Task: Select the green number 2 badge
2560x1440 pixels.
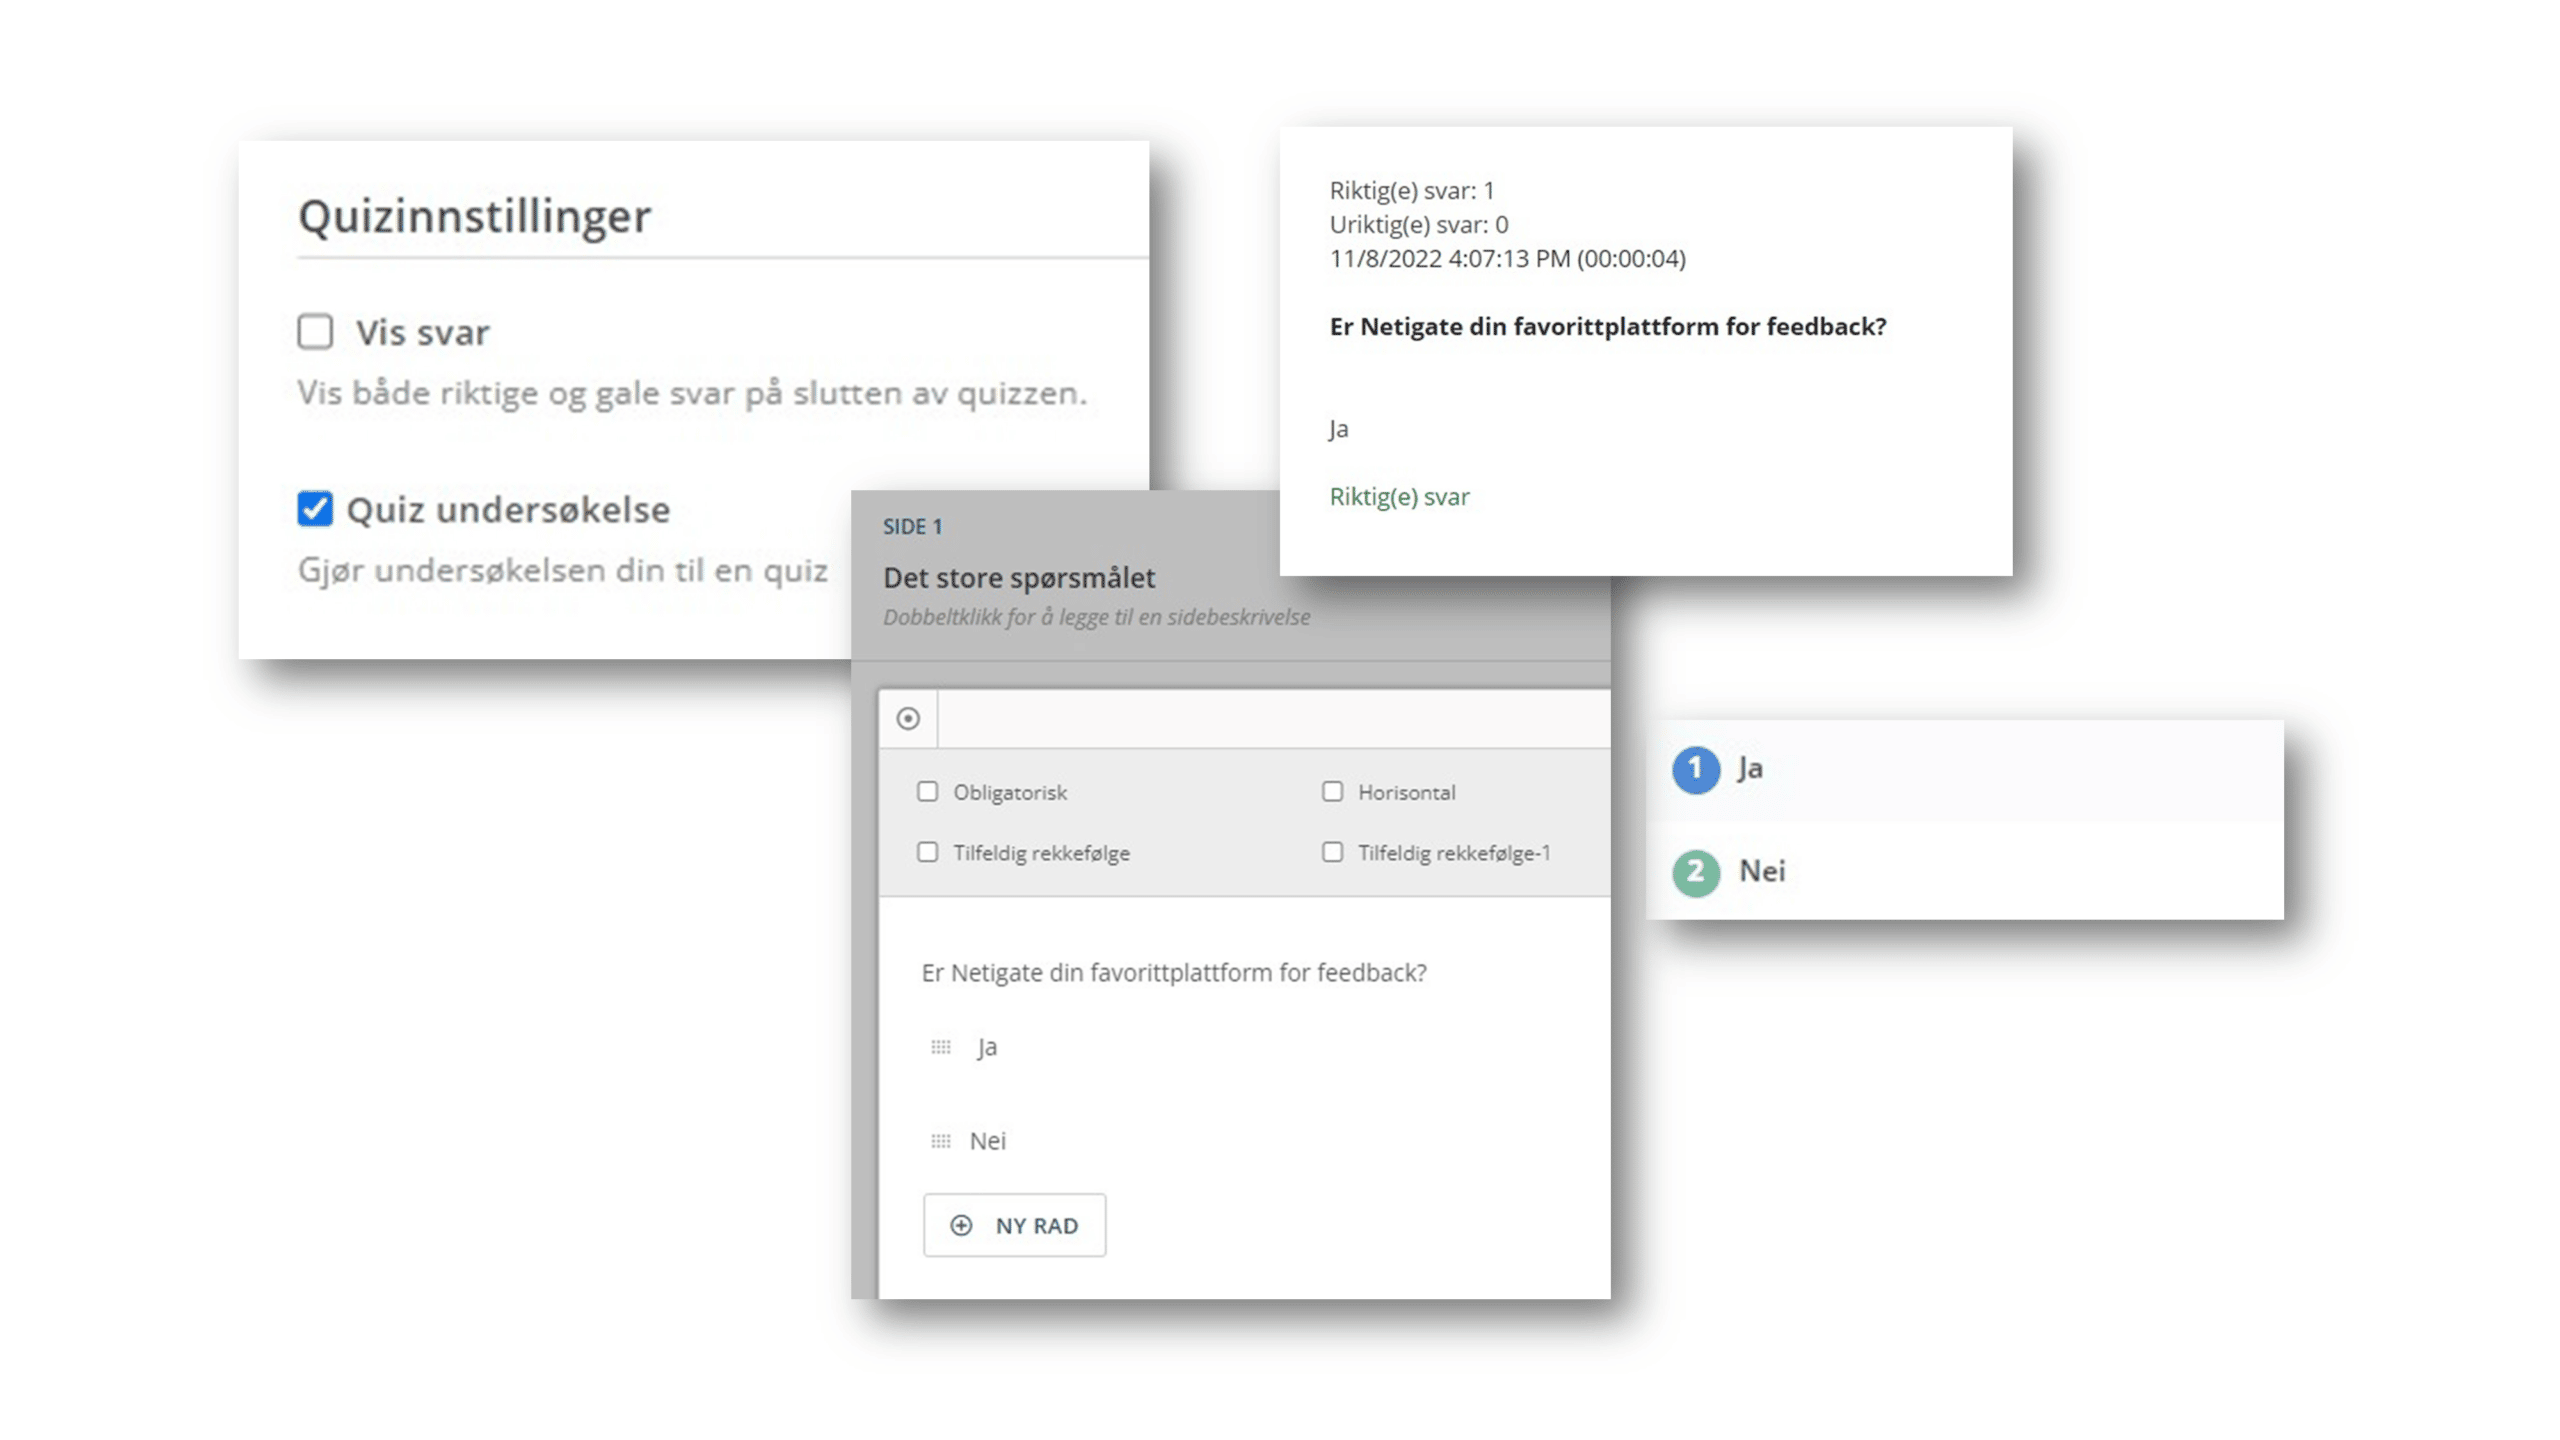Action: 1696,872
